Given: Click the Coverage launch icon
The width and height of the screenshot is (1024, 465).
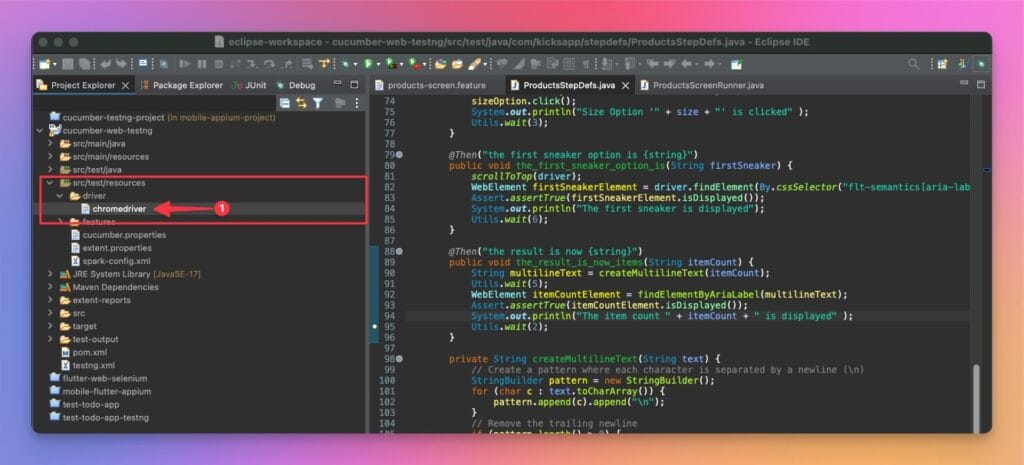Looking at the screenshot, I should 390,64.
